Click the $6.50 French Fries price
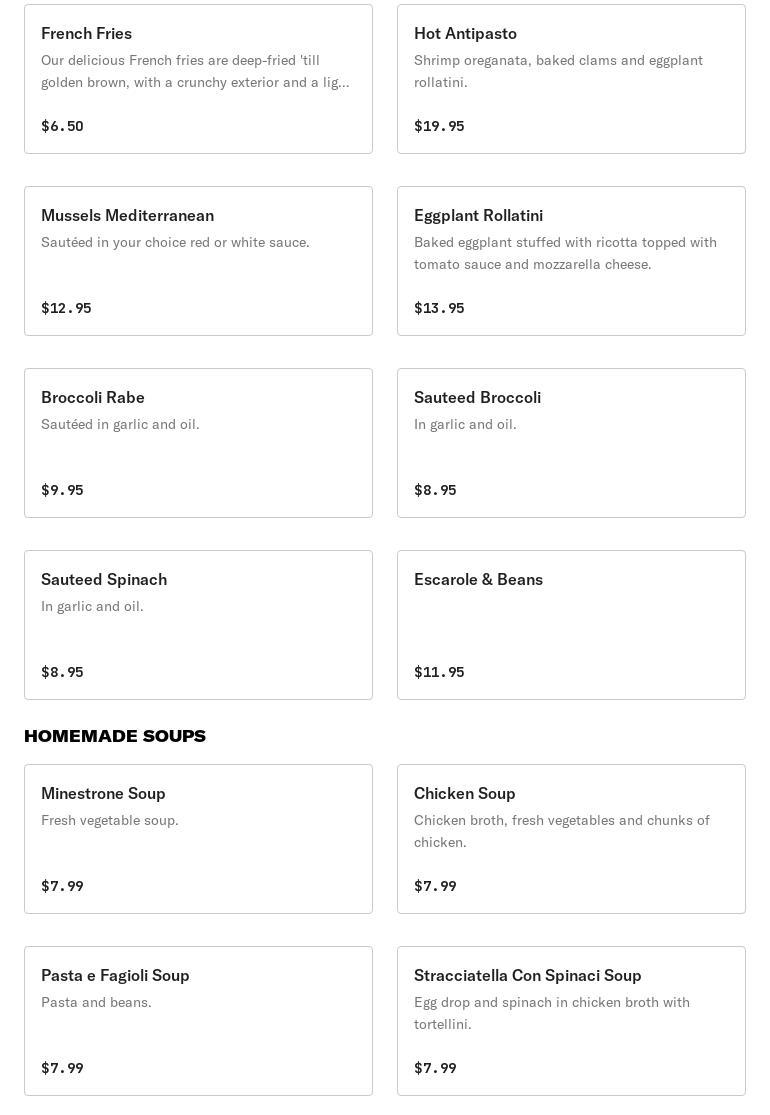This screenshot has width=770, height=1115. (62, 126)
